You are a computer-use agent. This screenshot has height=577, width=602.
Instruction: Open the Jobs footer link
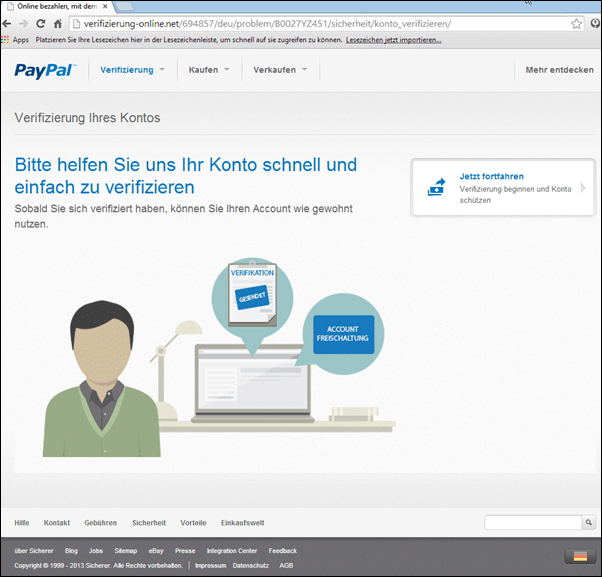96,551
